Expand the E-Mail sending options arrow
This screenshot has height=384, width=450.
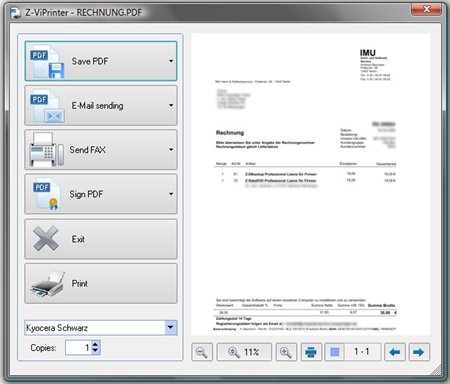(171, 105)
